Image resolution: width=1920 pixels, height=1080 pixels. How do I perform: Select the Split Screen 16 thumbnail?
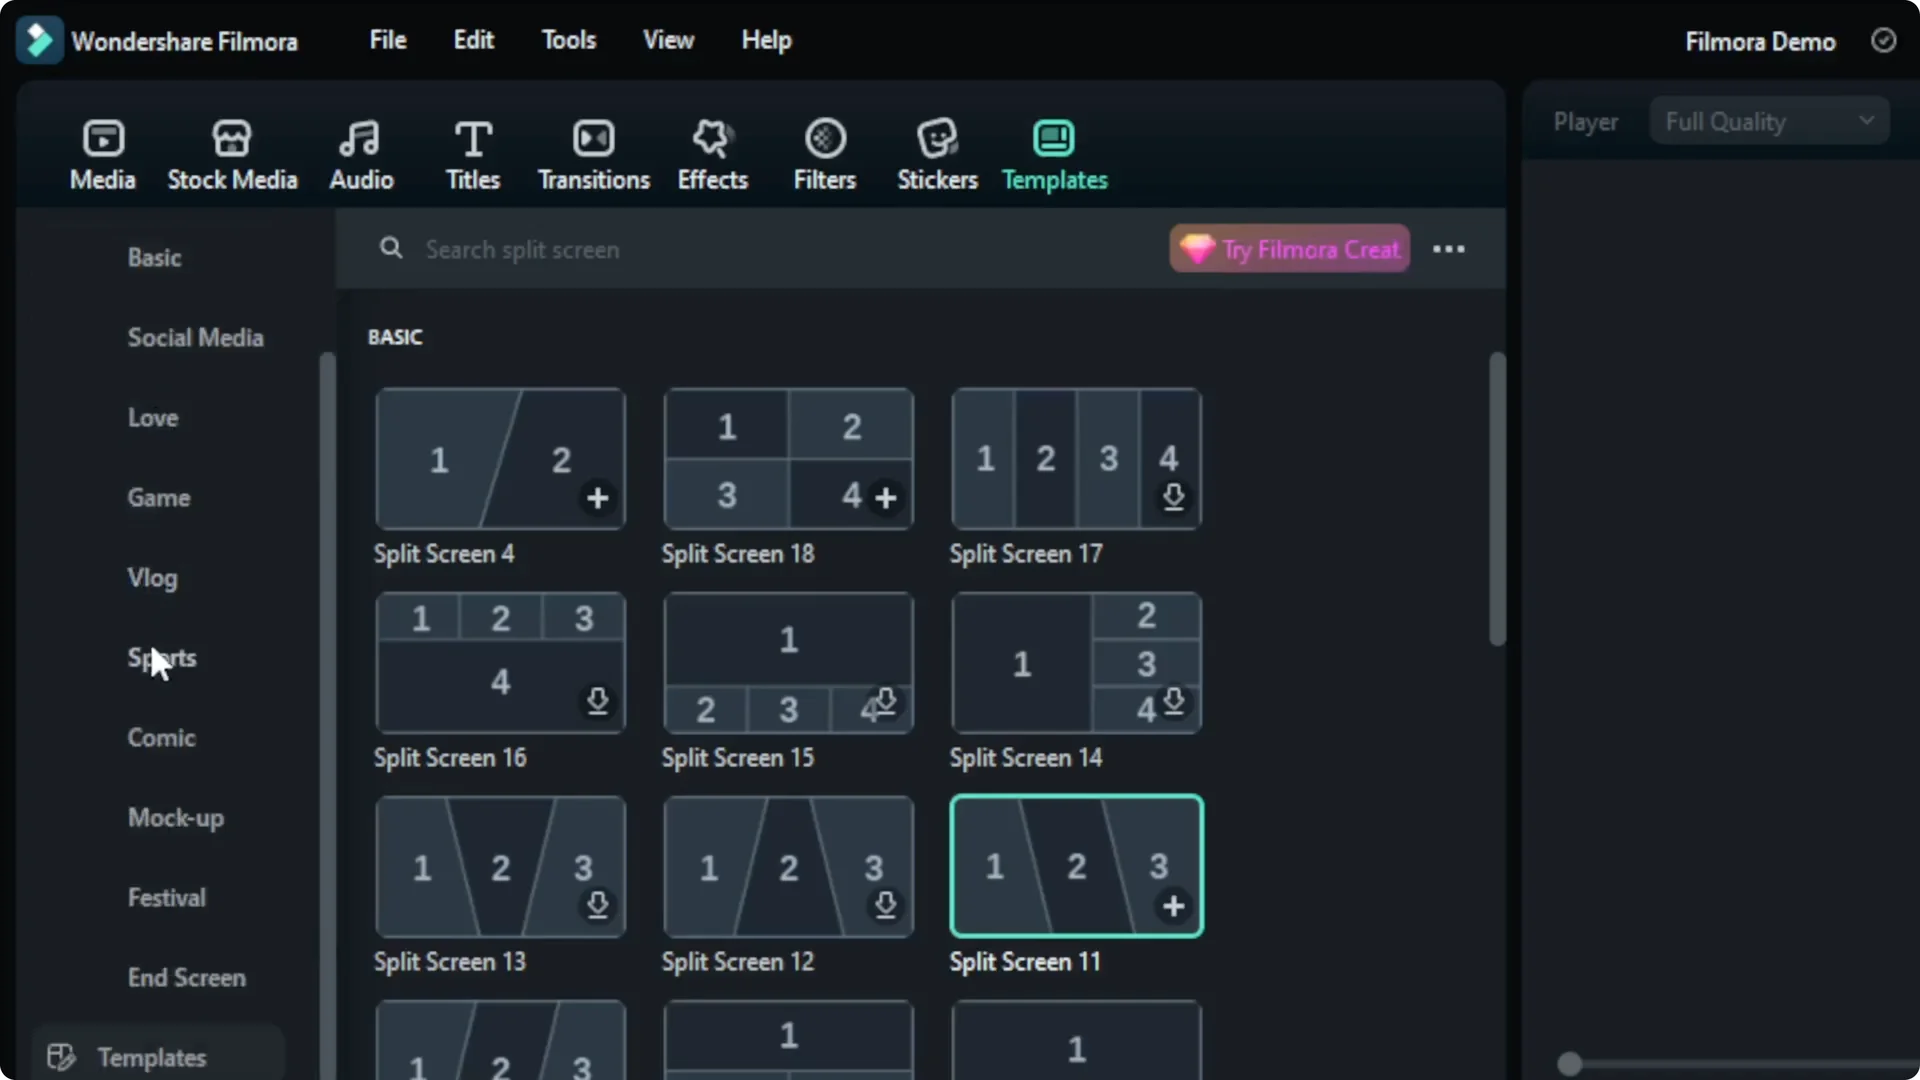[x=500, y=663]
